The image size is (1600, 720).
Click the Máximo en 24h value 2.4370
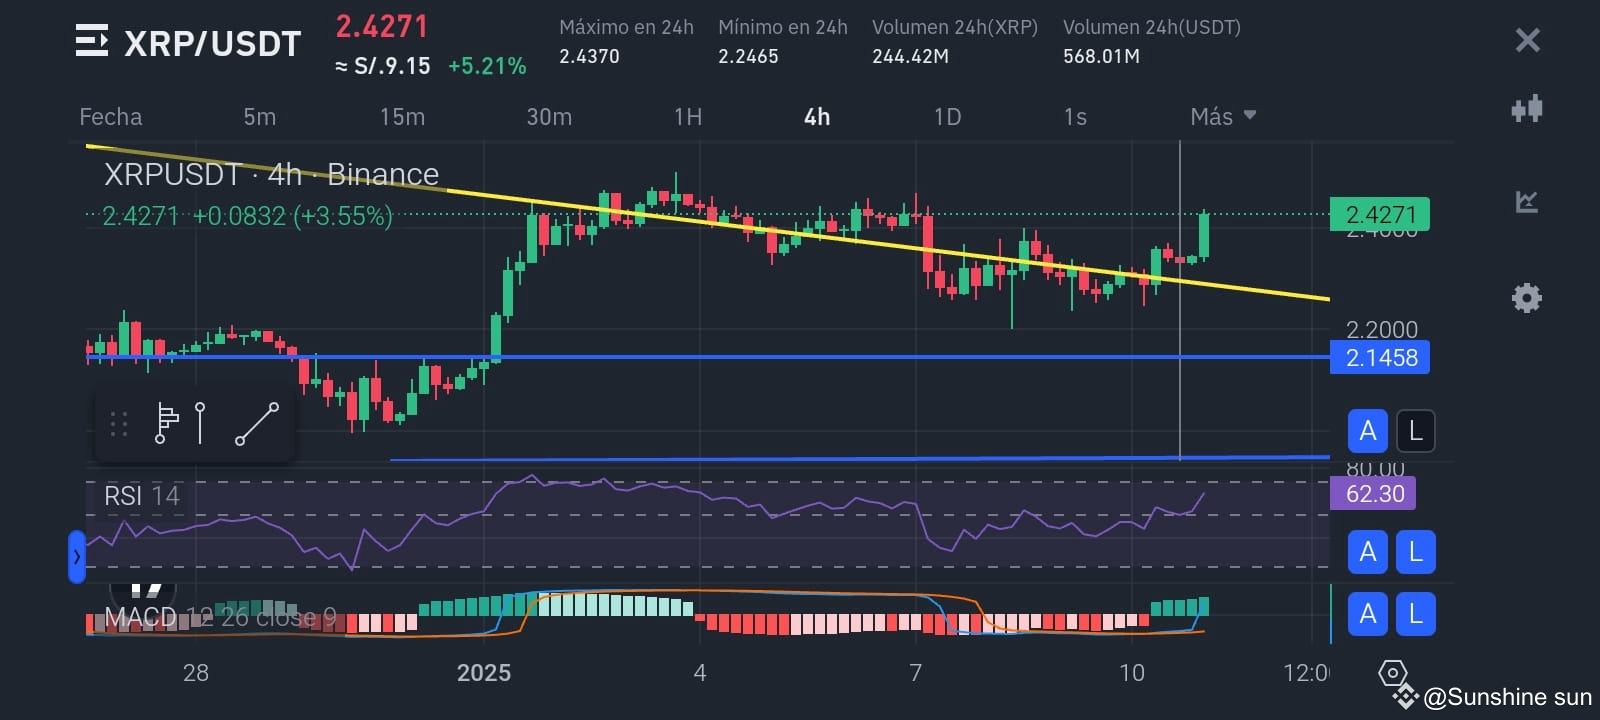click(x=589, y=56)
